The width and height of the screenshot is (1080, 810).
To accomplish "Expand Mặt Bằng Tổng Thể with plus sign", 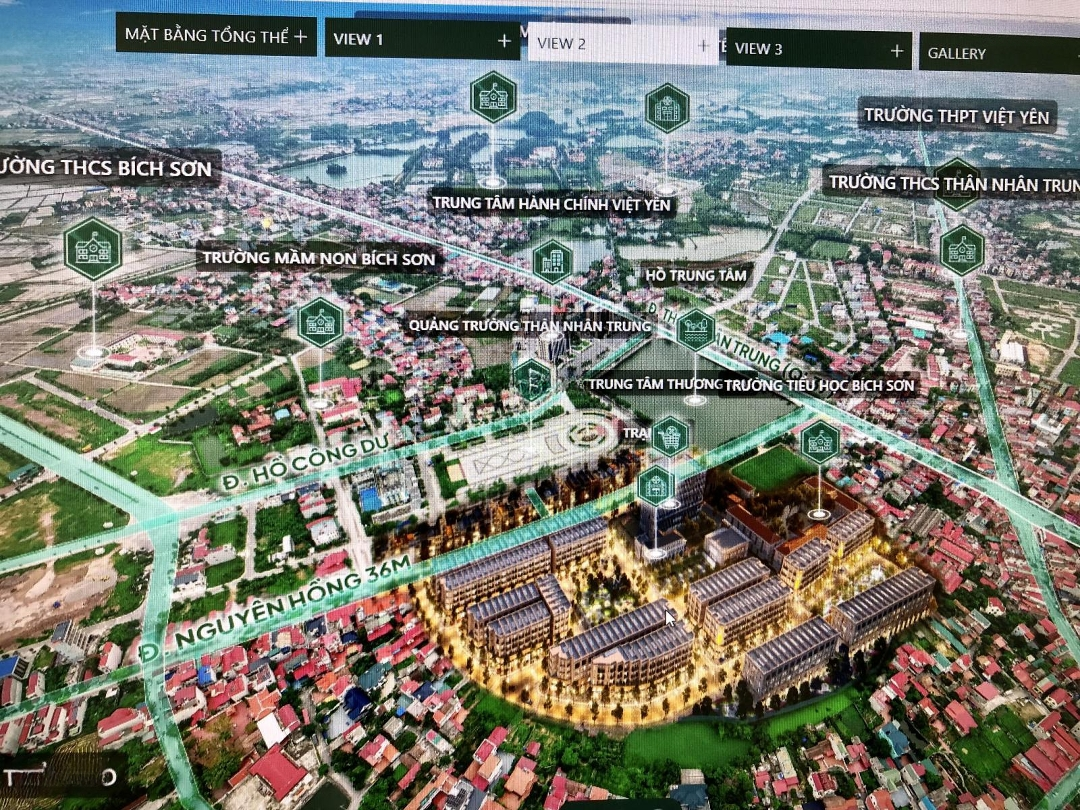I will pyautogui.click(x=301, y=36).
